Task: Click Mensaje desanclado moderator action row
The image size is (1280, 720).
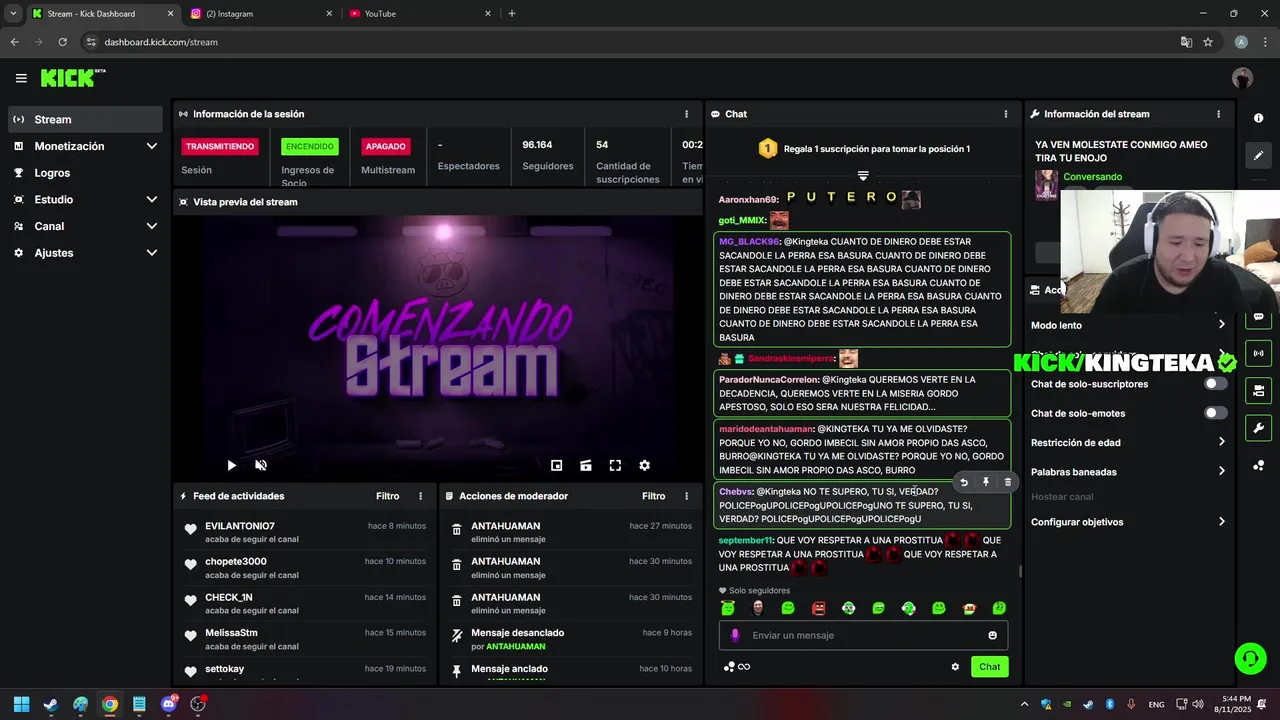Action: (x=570, y=639)
